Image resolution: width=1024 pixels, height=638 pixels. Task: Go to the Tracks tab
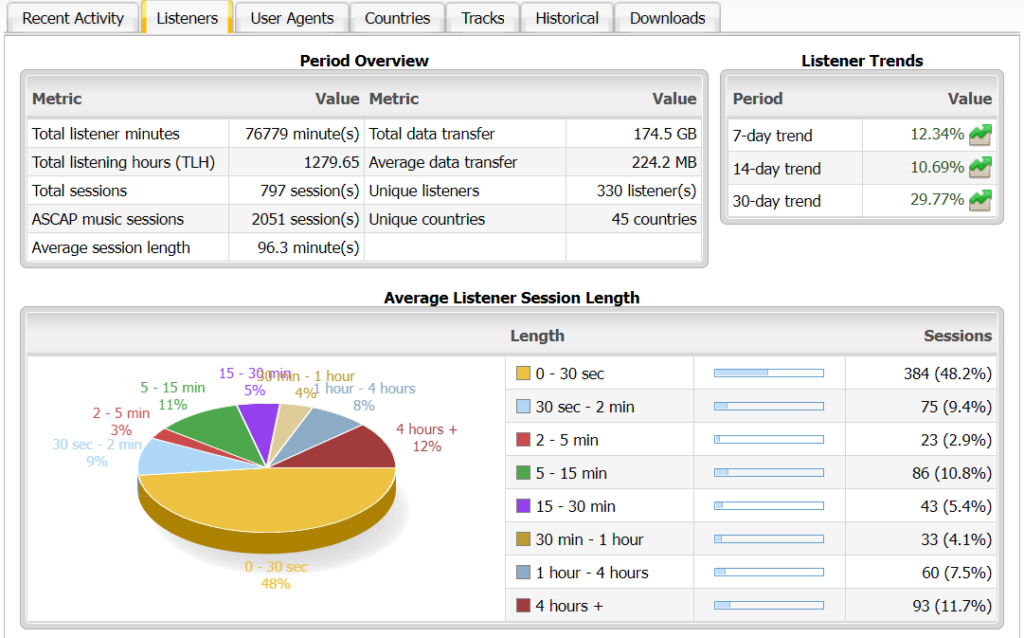(483, 18)
